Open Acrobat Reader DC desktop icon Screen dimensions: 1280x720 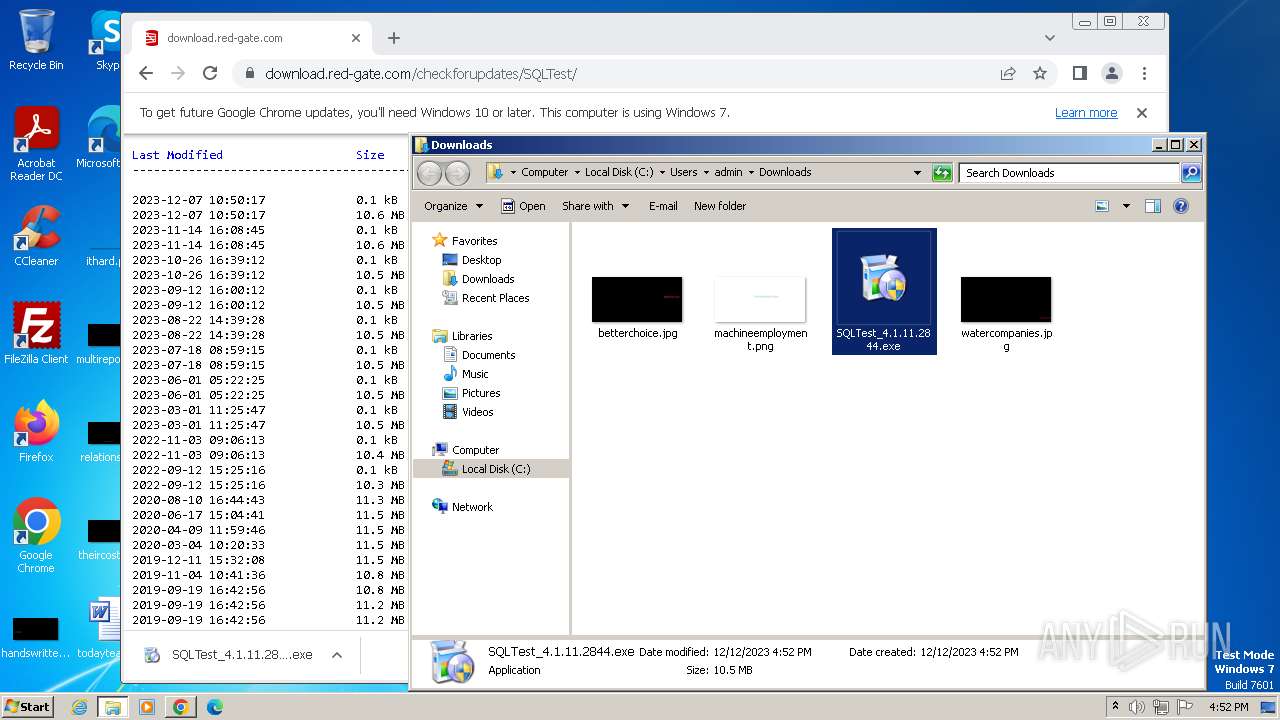36,144
